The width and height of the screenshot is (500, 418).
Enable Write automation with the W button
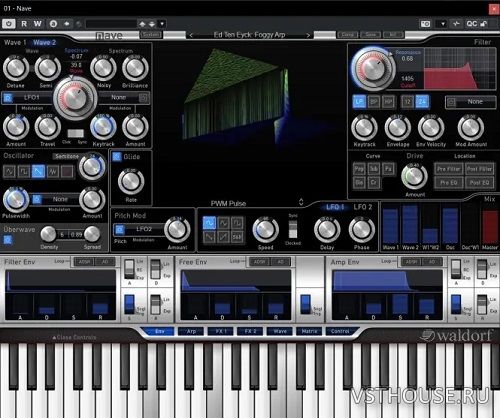coord(37,24)
